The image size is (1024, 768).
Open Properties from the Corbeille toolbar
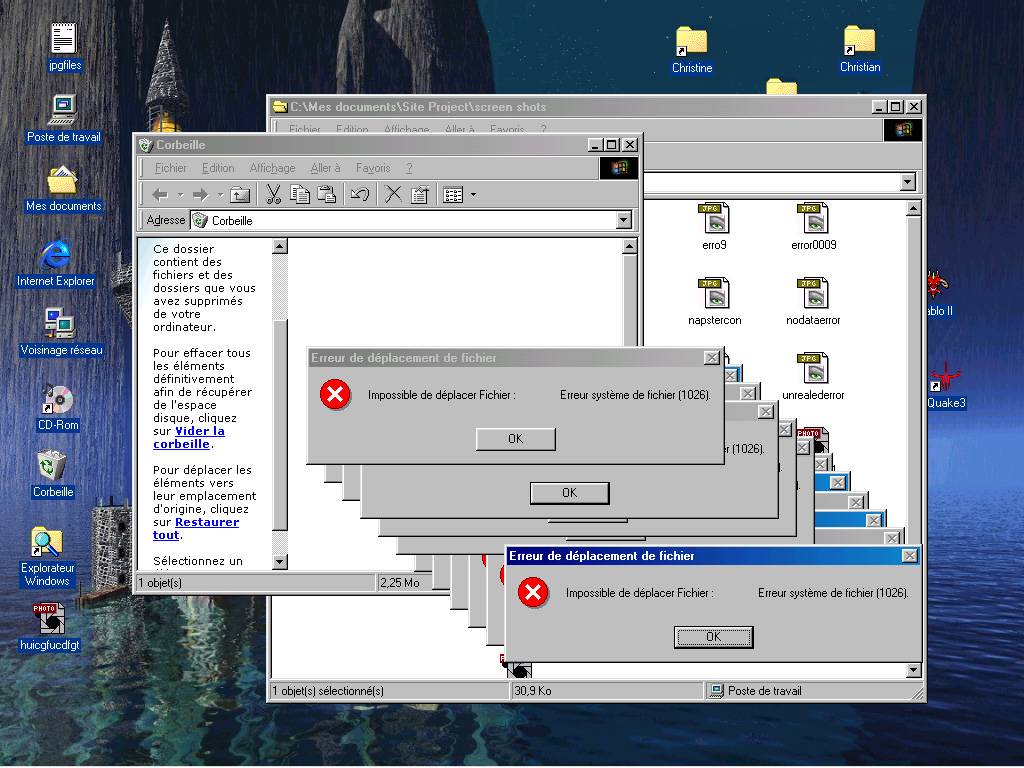419,195
